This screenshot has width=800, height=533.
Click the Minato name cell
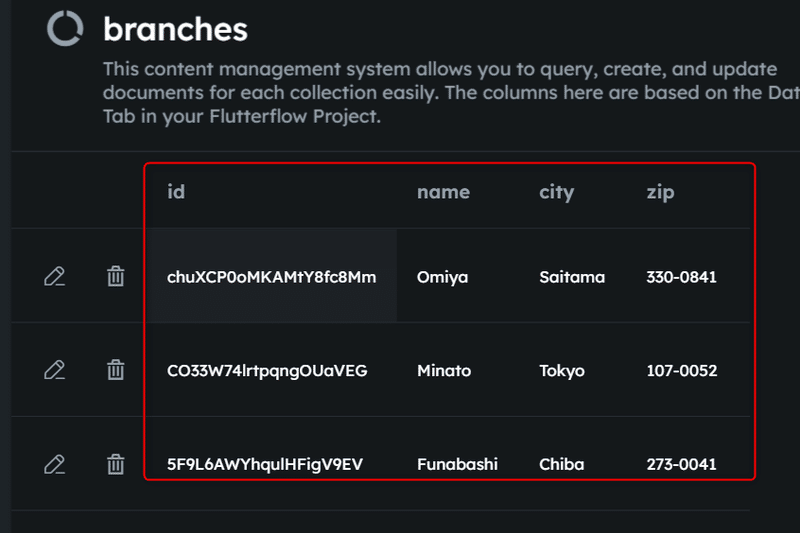coord(444,371)
